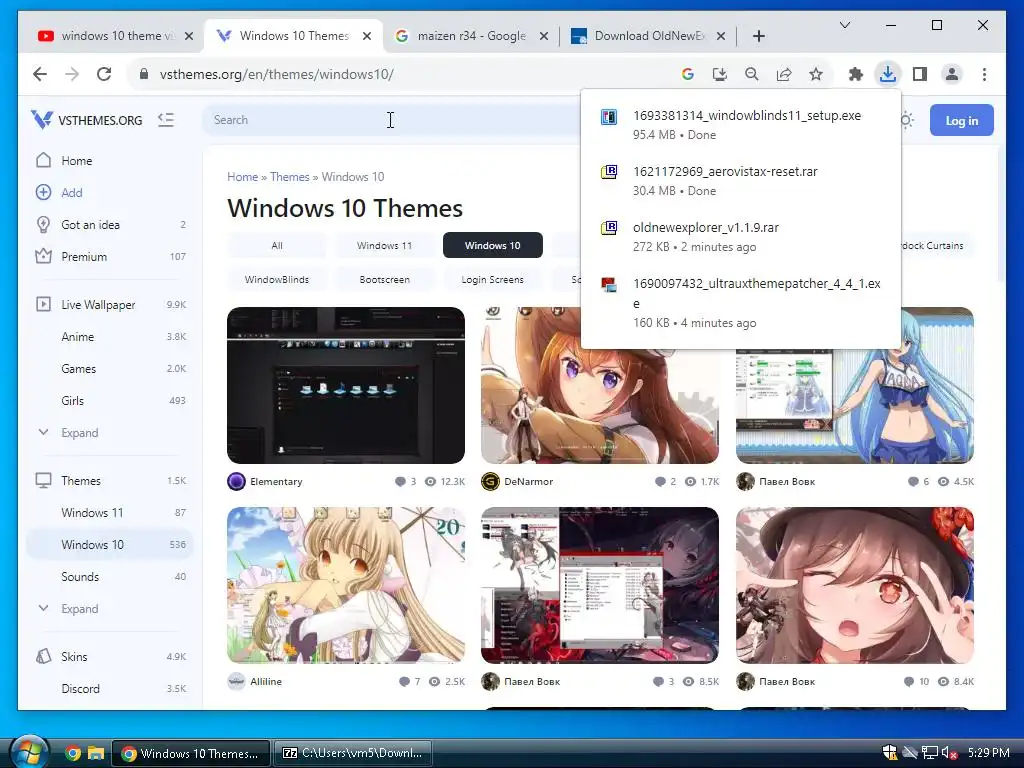Click the share page icon

click(x=784, y=74)
